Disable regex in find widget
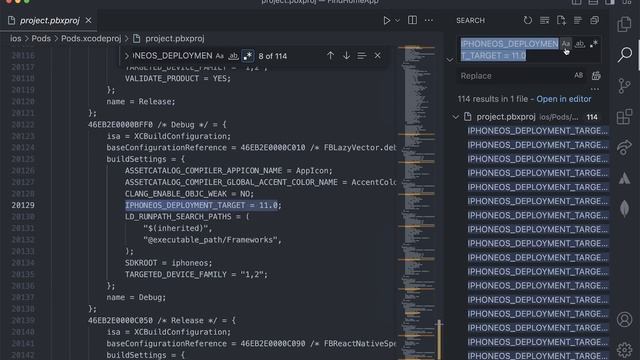The width and height of the screenshot is (640, 360). pyautogui.click(x=247, y=56)
